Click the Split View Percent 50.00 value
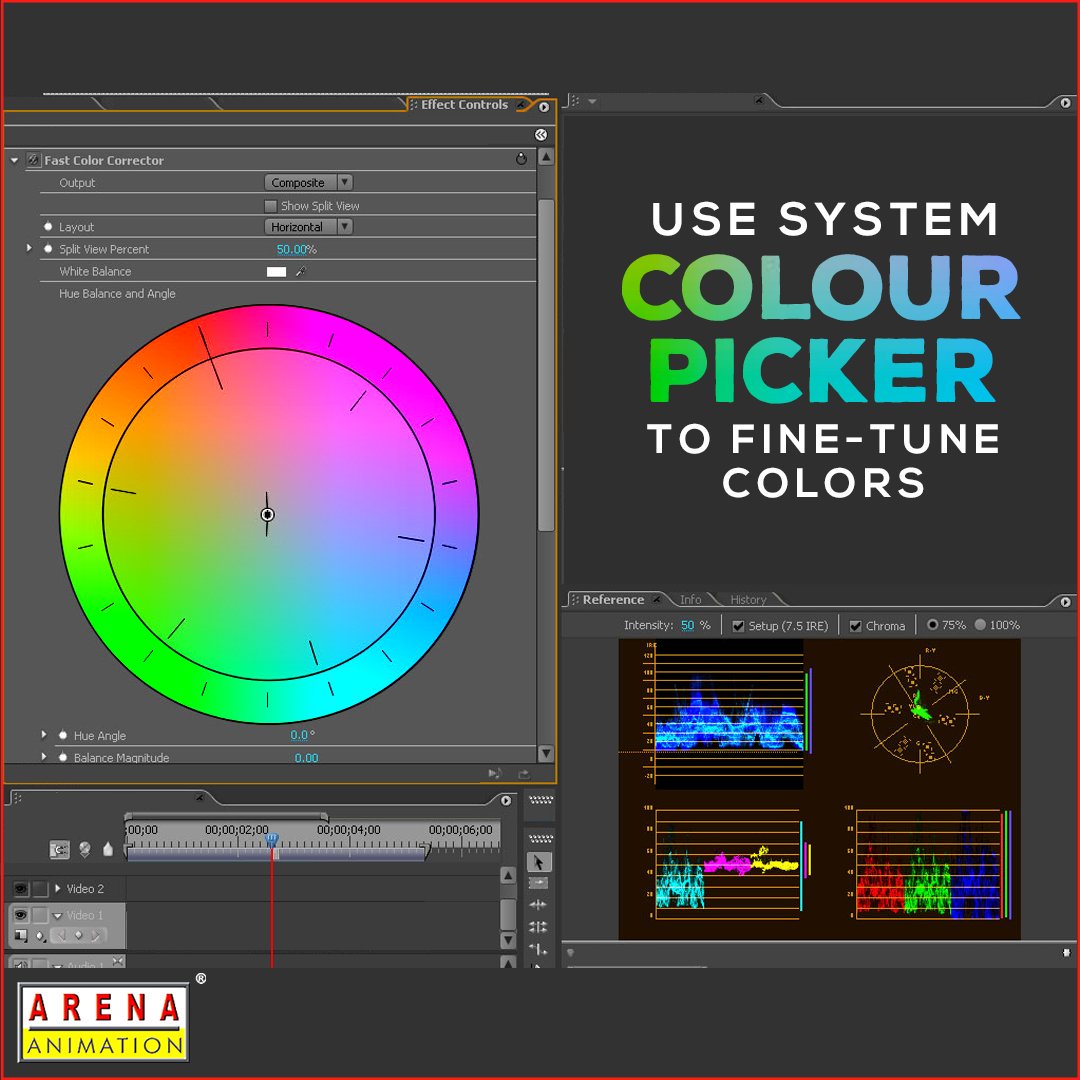 (291, 249)
